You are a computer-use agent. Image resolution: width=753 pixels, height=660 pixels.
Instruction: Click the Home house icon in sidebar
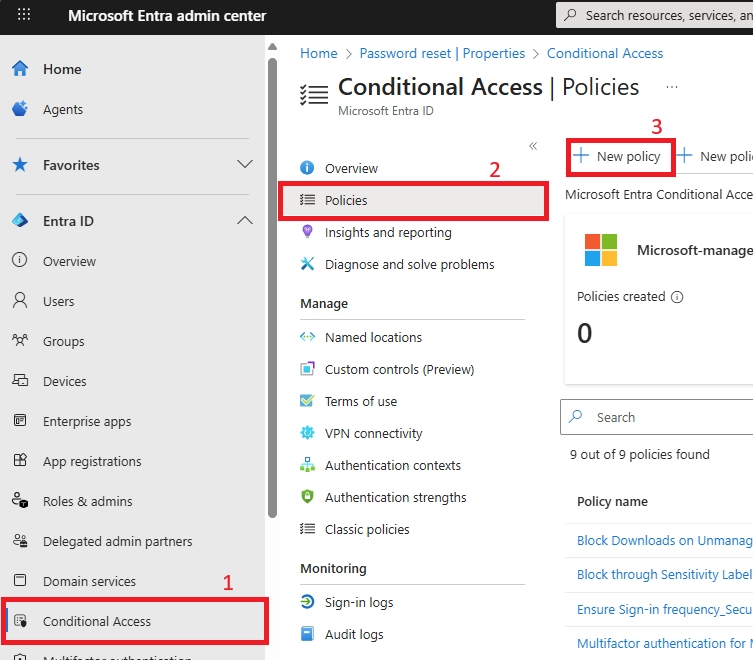tap(20, 68)
